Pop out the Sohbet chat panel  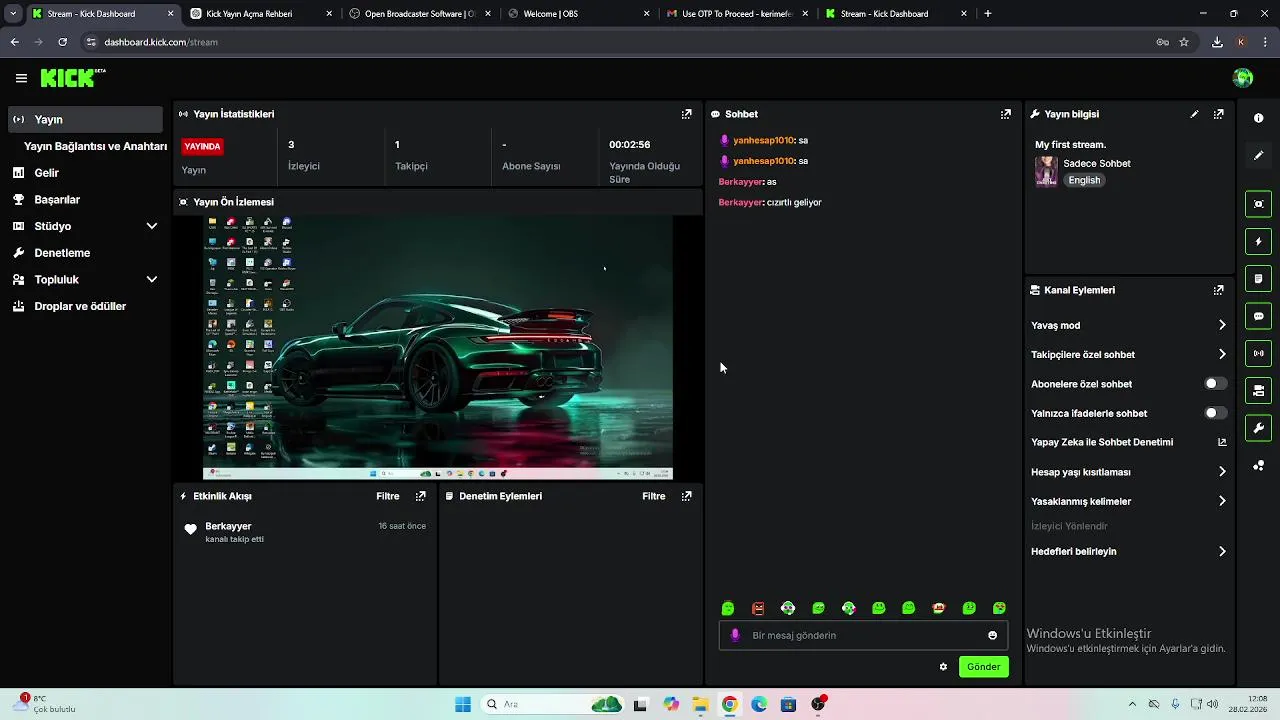(x=1005, y=114)
